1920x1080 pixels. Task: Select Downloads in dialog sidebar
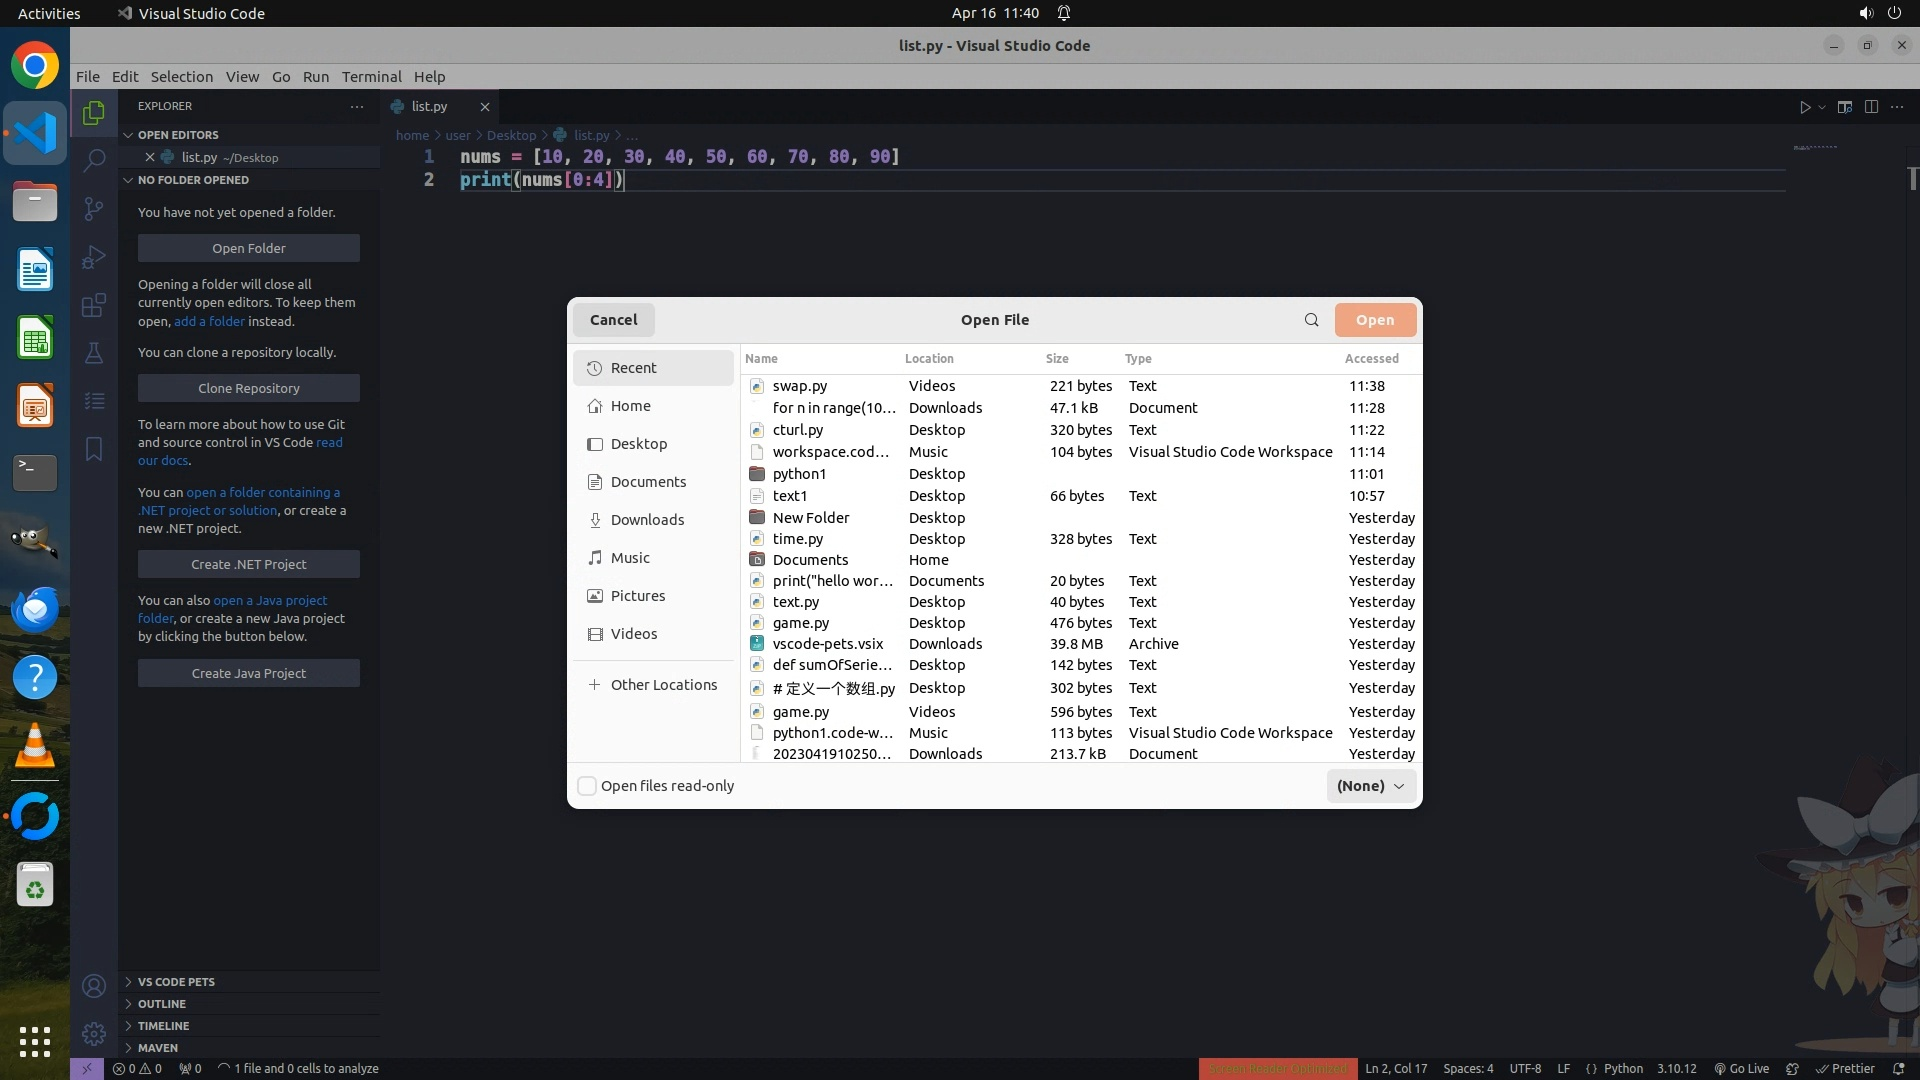[x=647, y=520]
